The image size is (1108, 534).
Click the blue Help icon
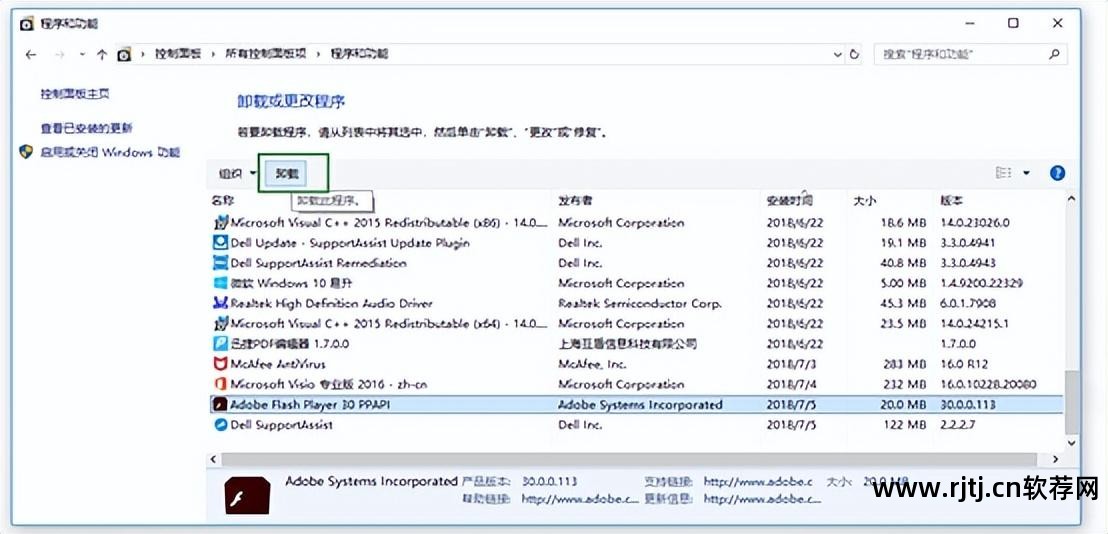pos(1057,173)
